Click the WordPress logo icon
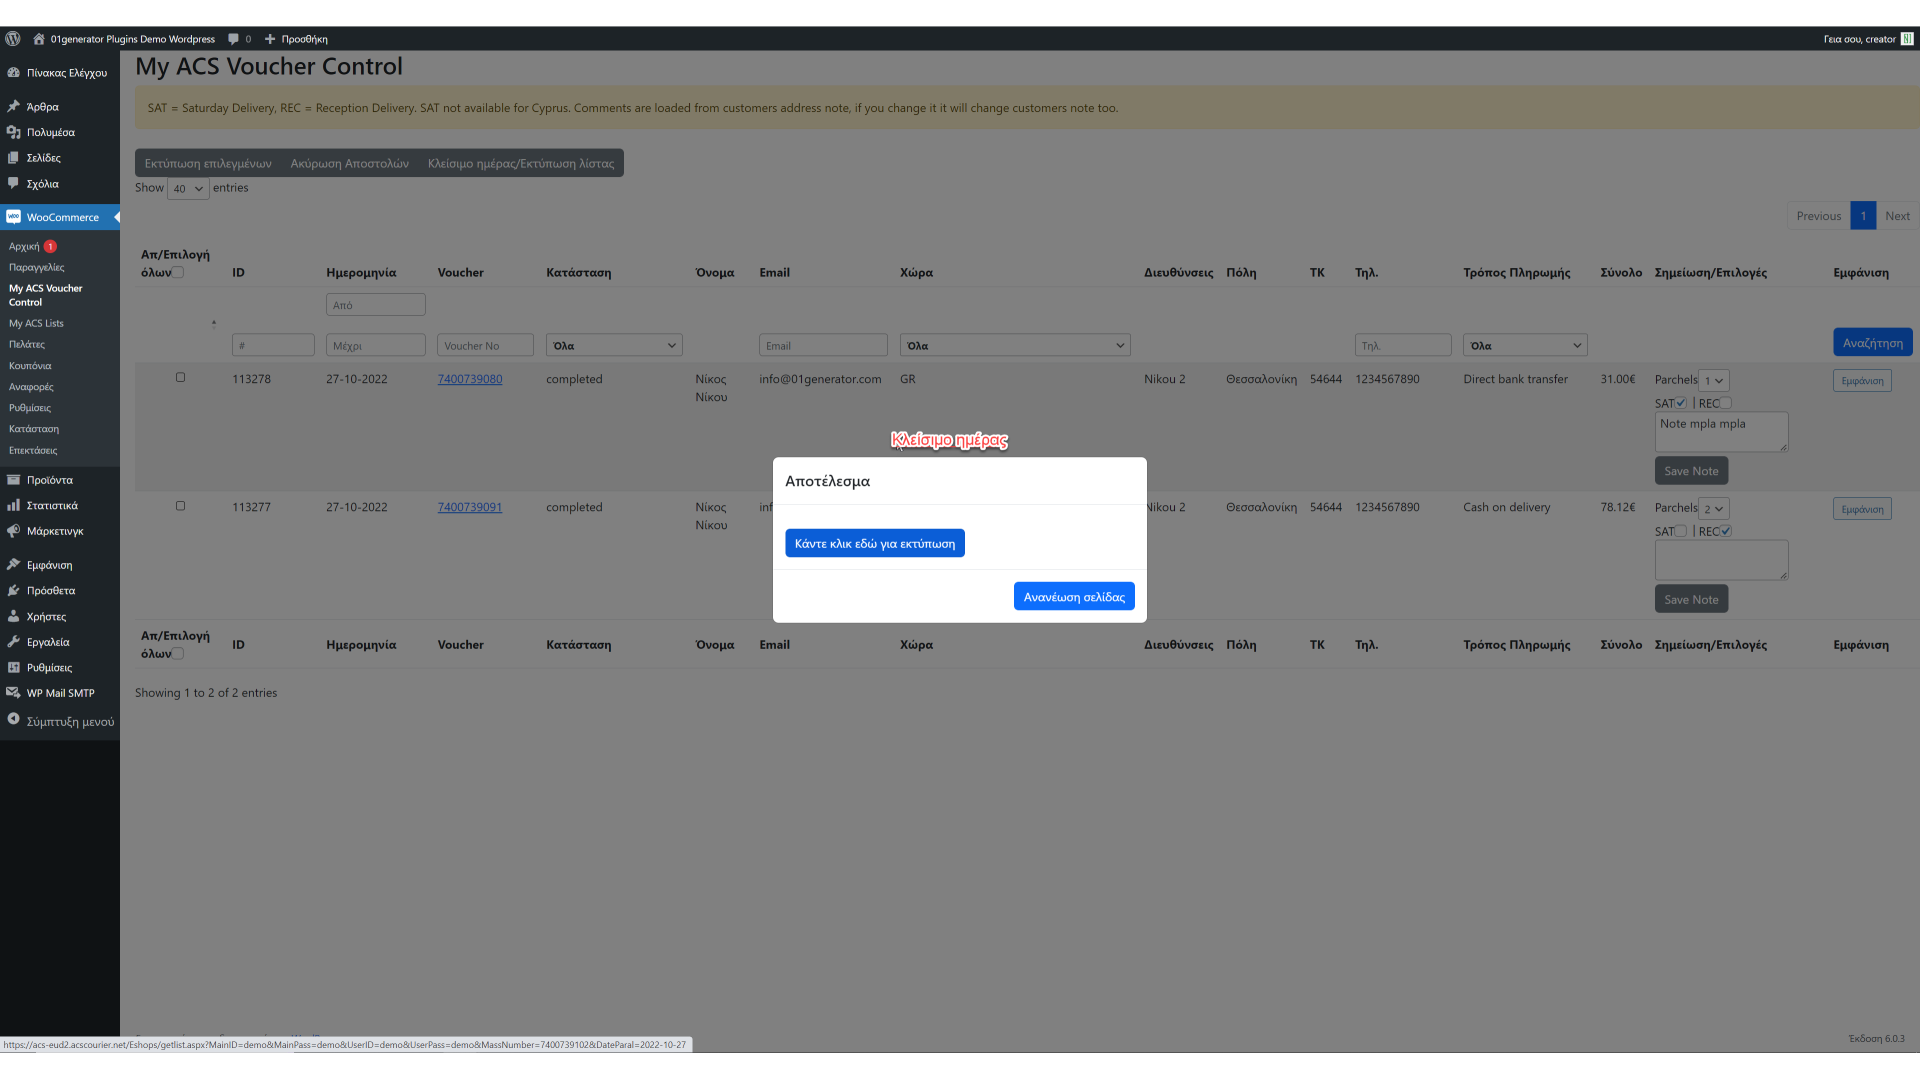This screenshot has width=1920, height=1080. 13,39
